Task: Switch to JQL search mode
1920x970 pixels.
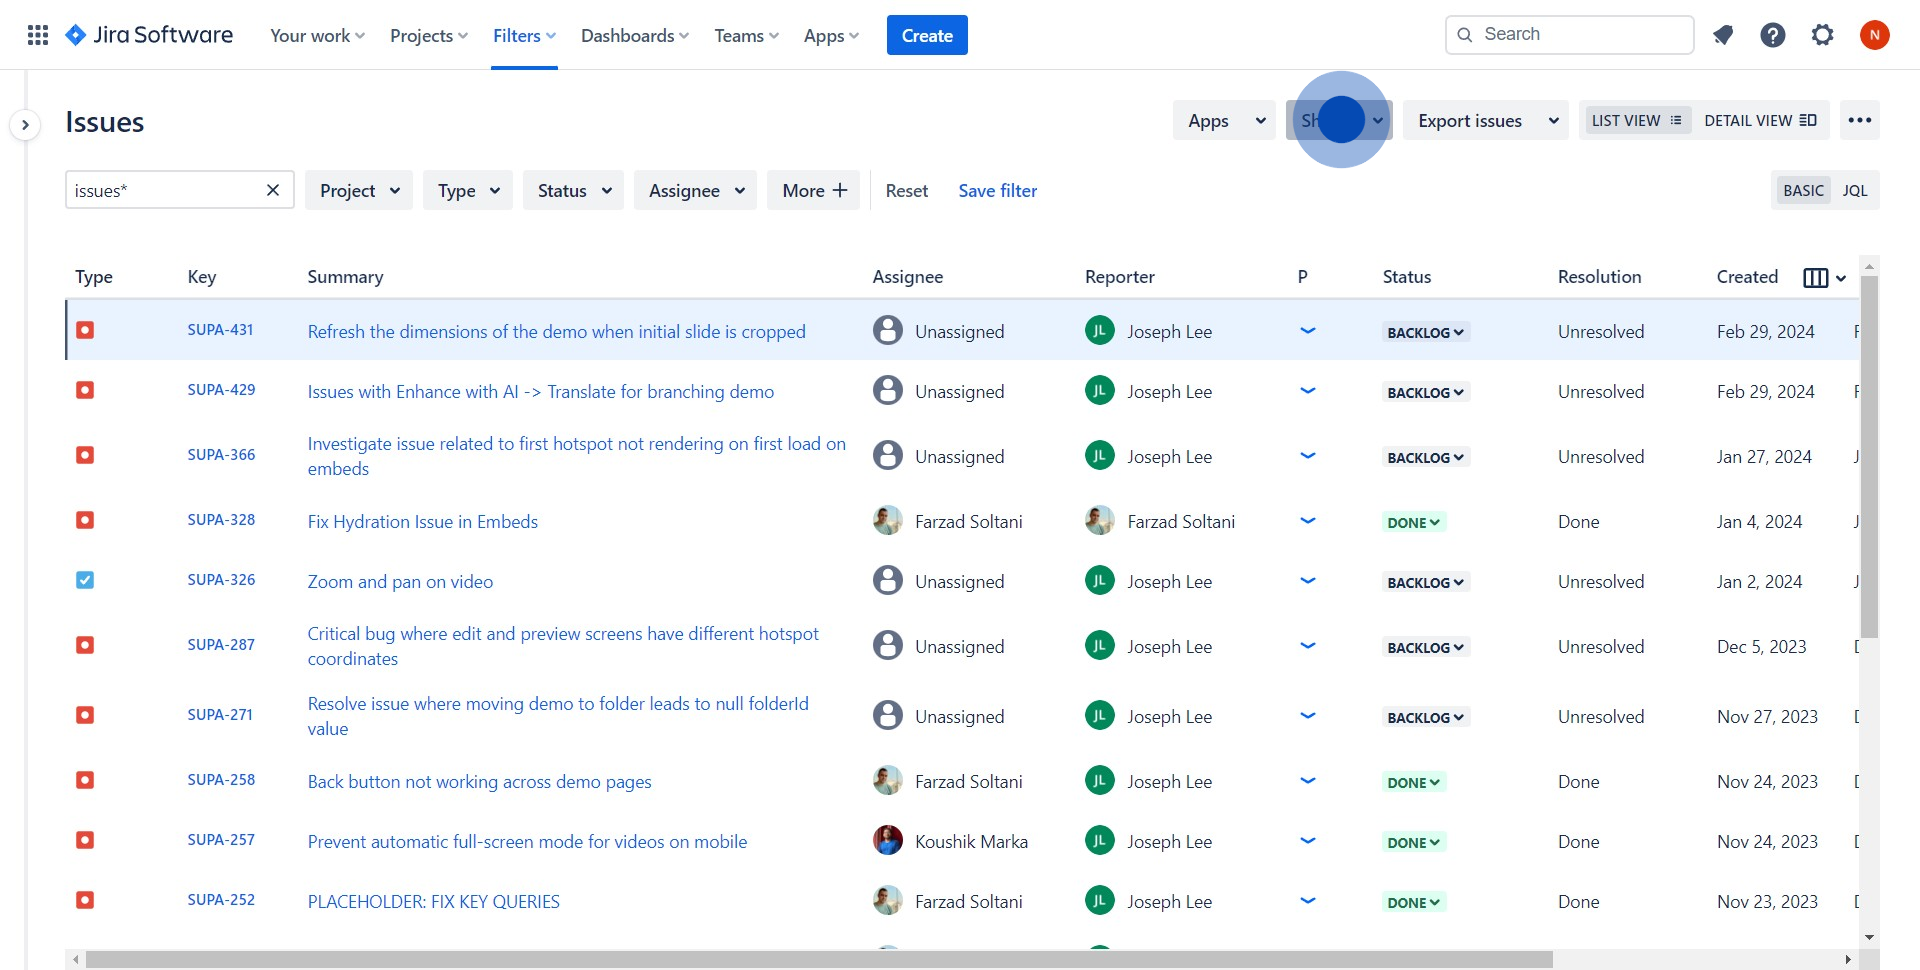Action: point(1854,191)
